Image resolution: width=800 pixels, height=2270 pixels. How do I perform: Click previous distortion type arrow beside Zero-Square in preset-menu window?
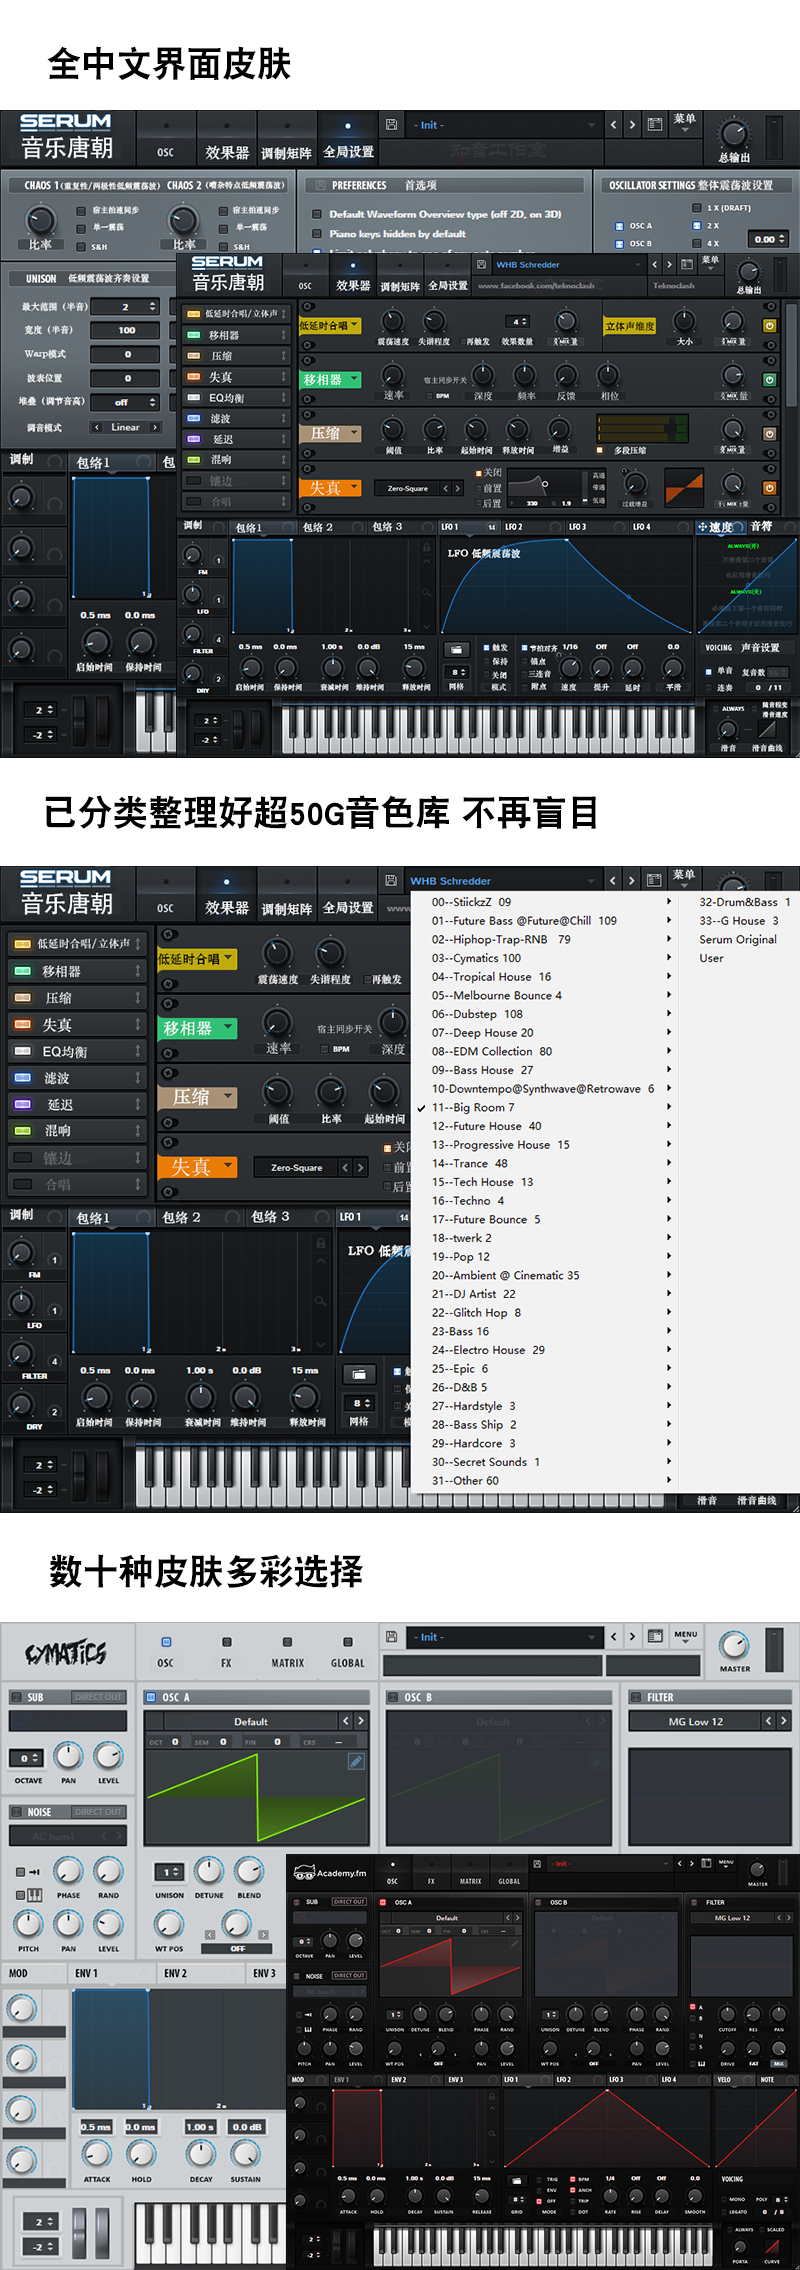coord(345,1167)
